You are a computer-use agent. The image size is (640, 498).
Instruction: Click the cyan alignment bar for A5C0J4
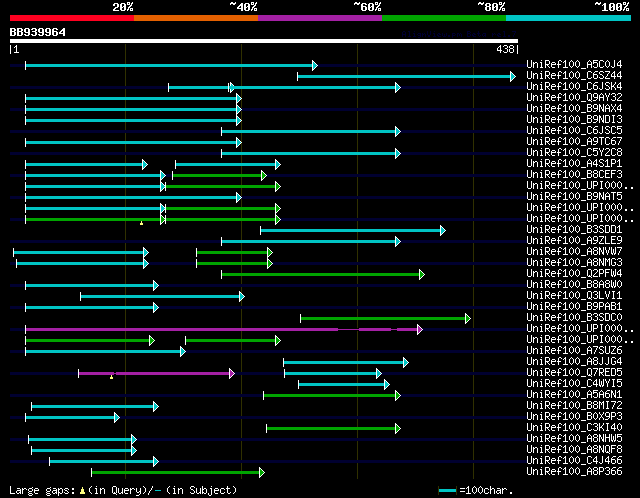(x=169, y=65)
